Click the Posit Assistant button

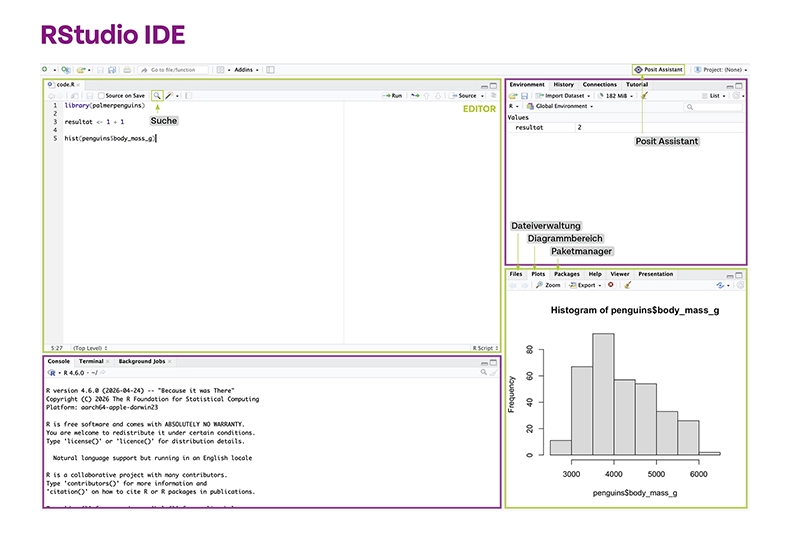658,69
